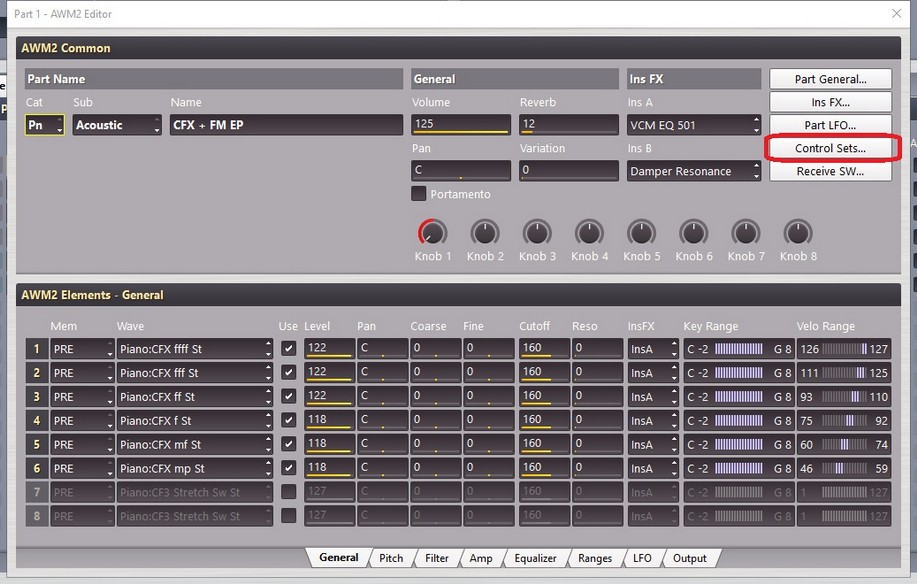Disable Use checkbox for element 6
The height and width of the screenshot is (584, 917).
(288, 468)
